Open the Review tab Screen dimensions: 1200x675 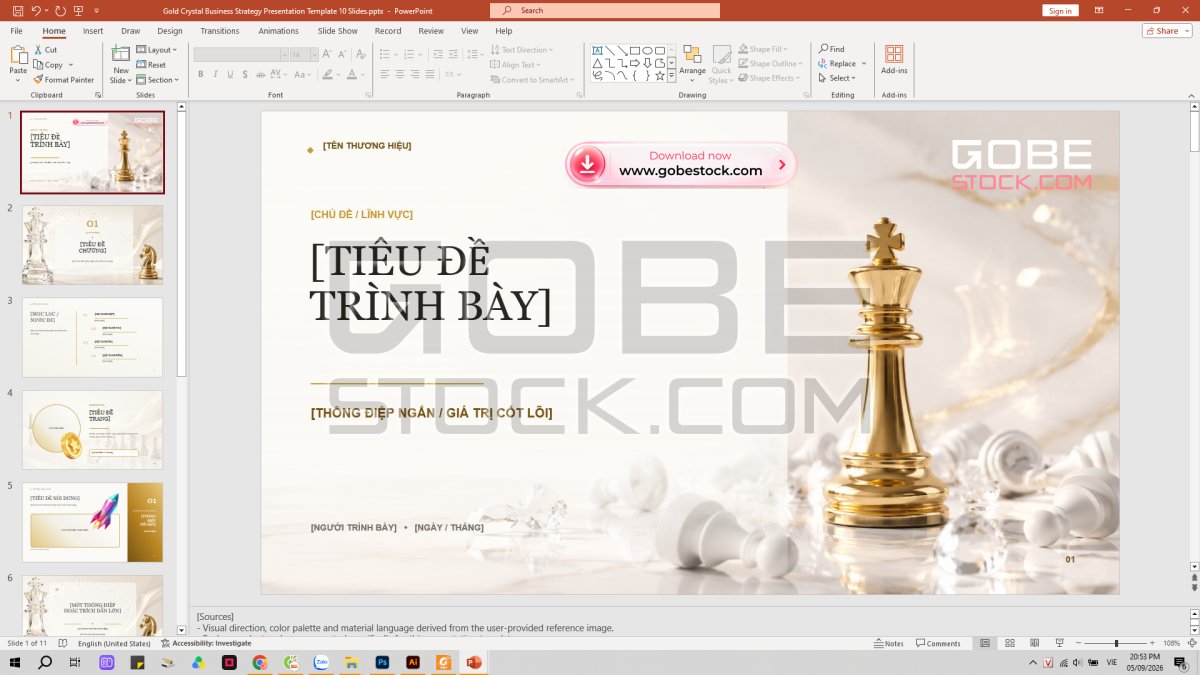click(431, 31)
